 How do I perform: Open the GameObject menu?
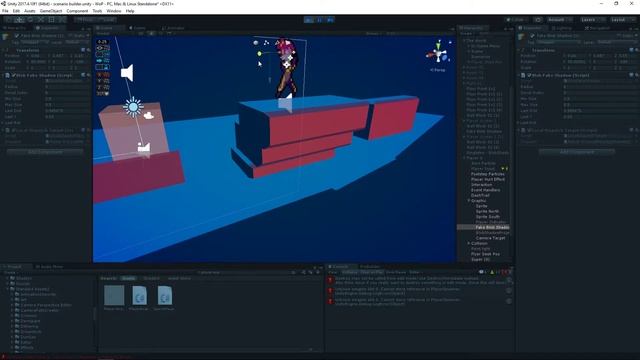point(51,11)
